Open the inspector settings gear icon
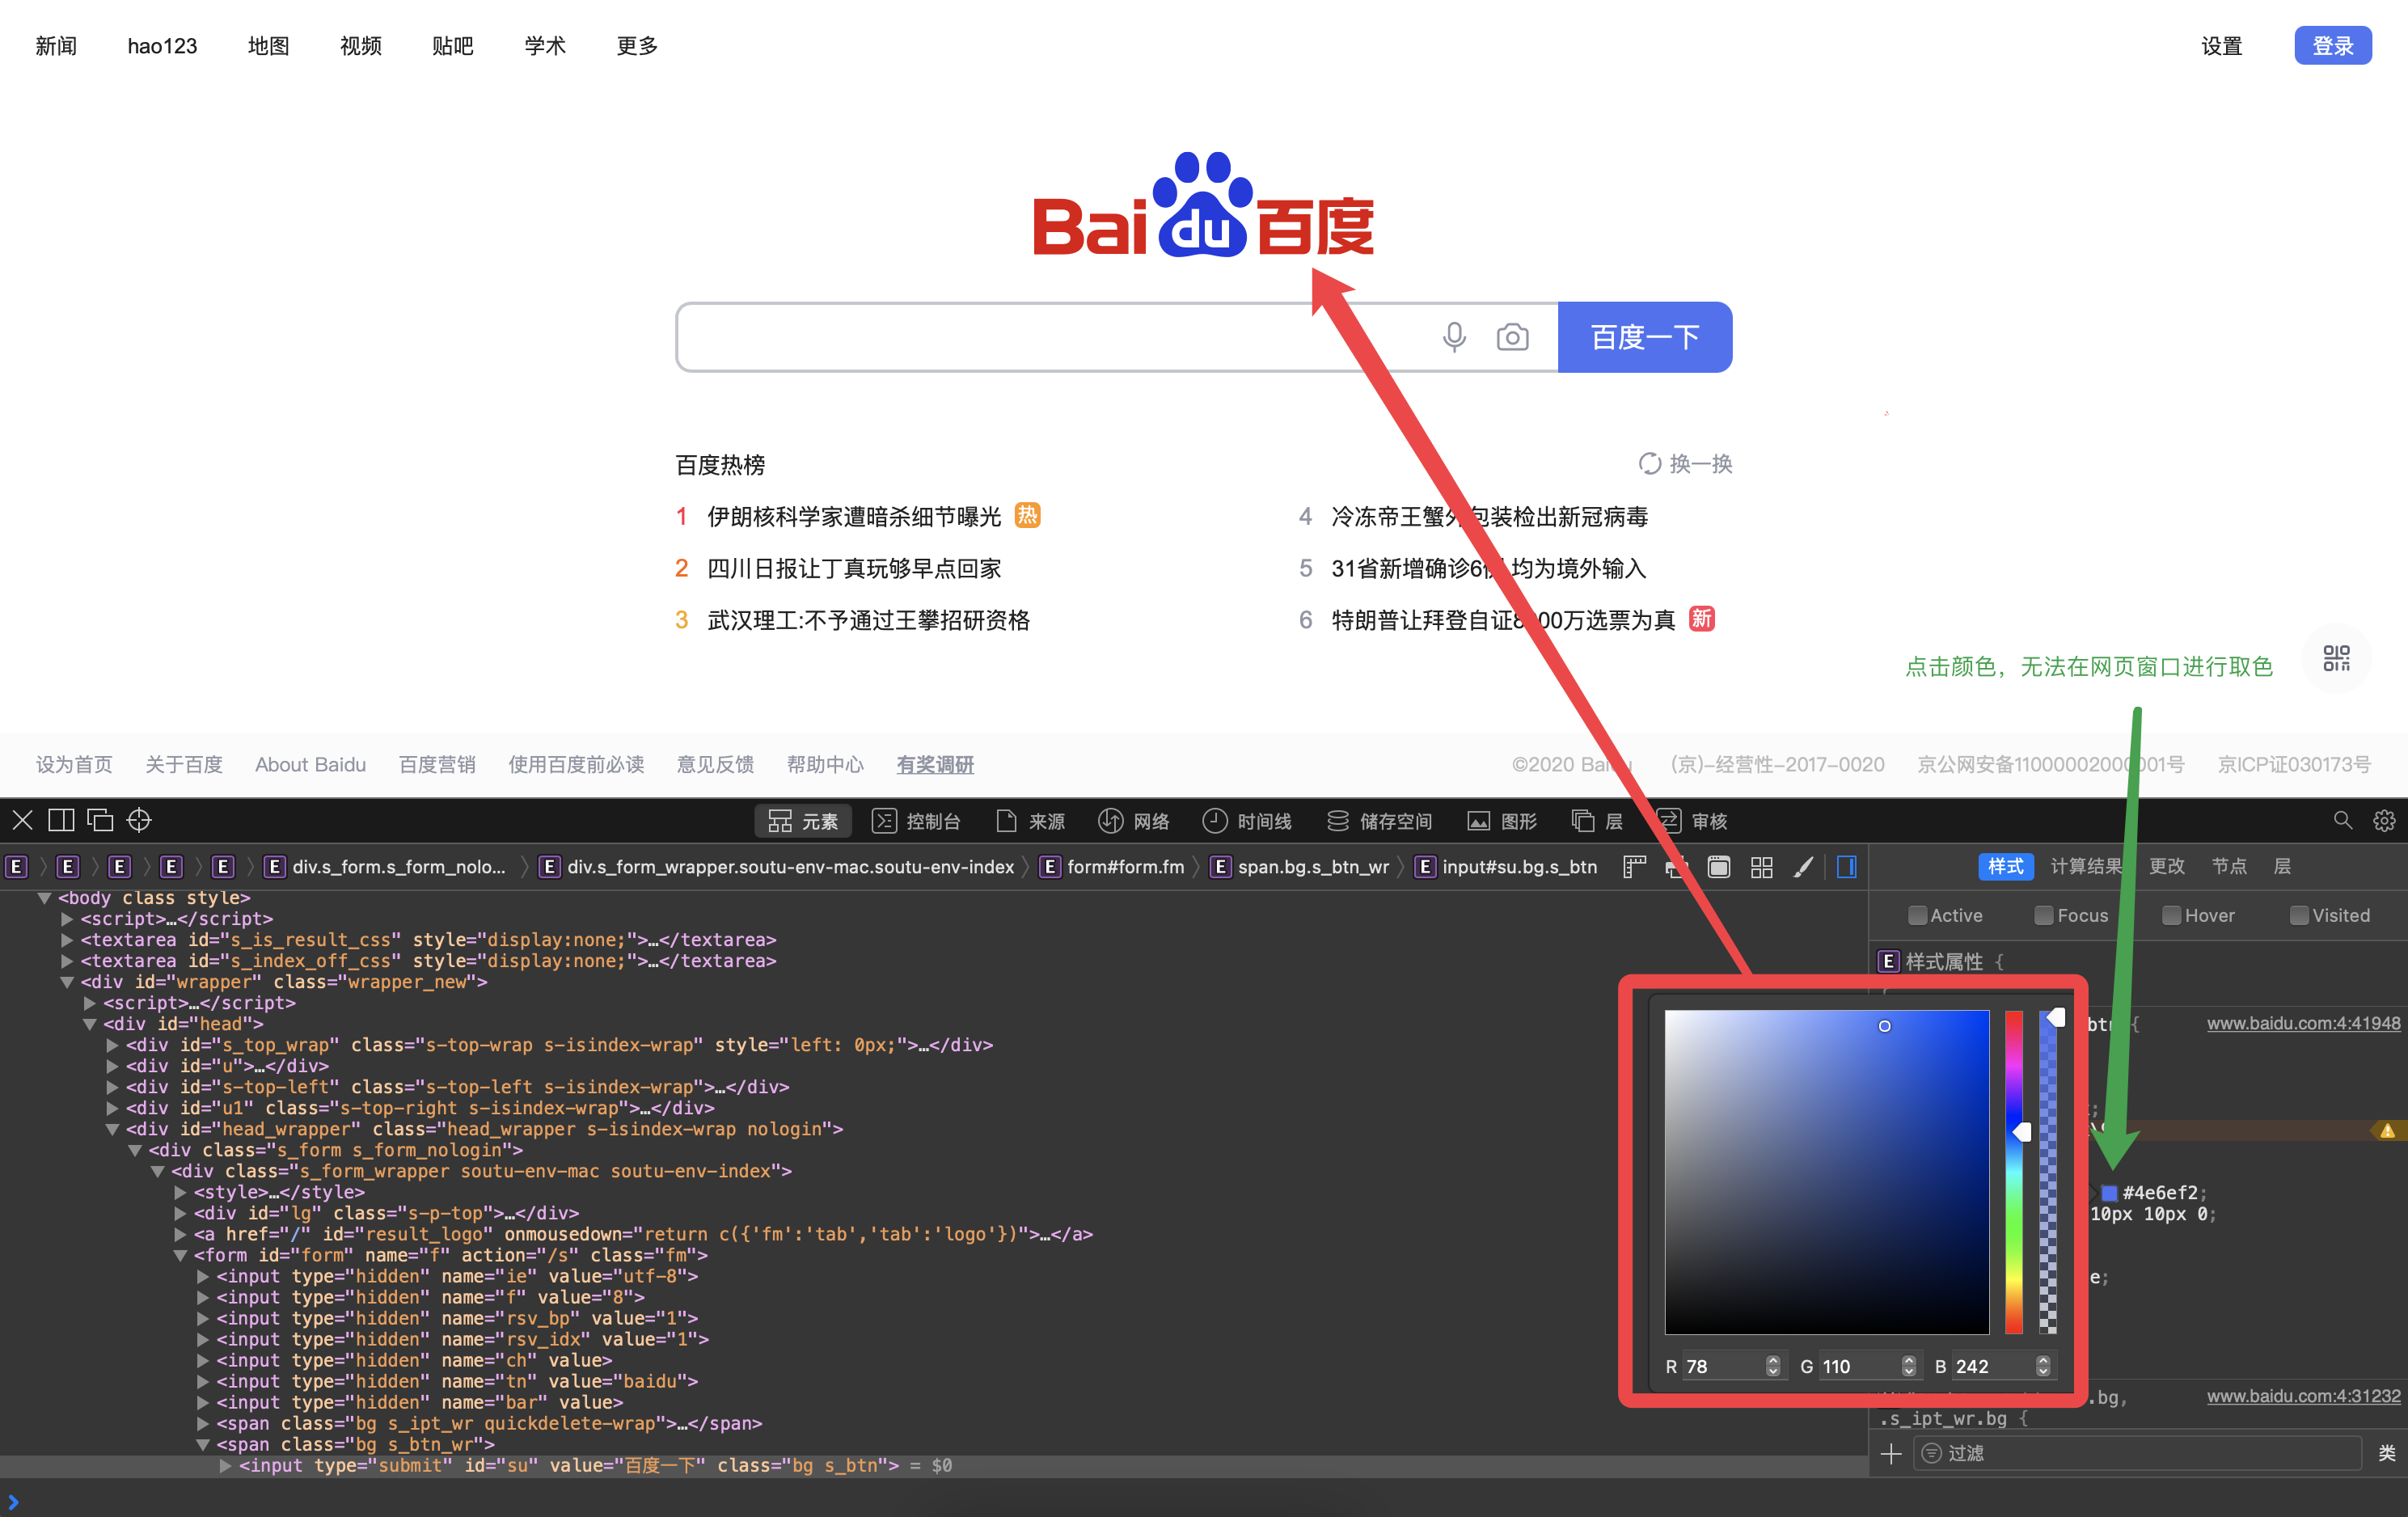 coord(2384,820)
